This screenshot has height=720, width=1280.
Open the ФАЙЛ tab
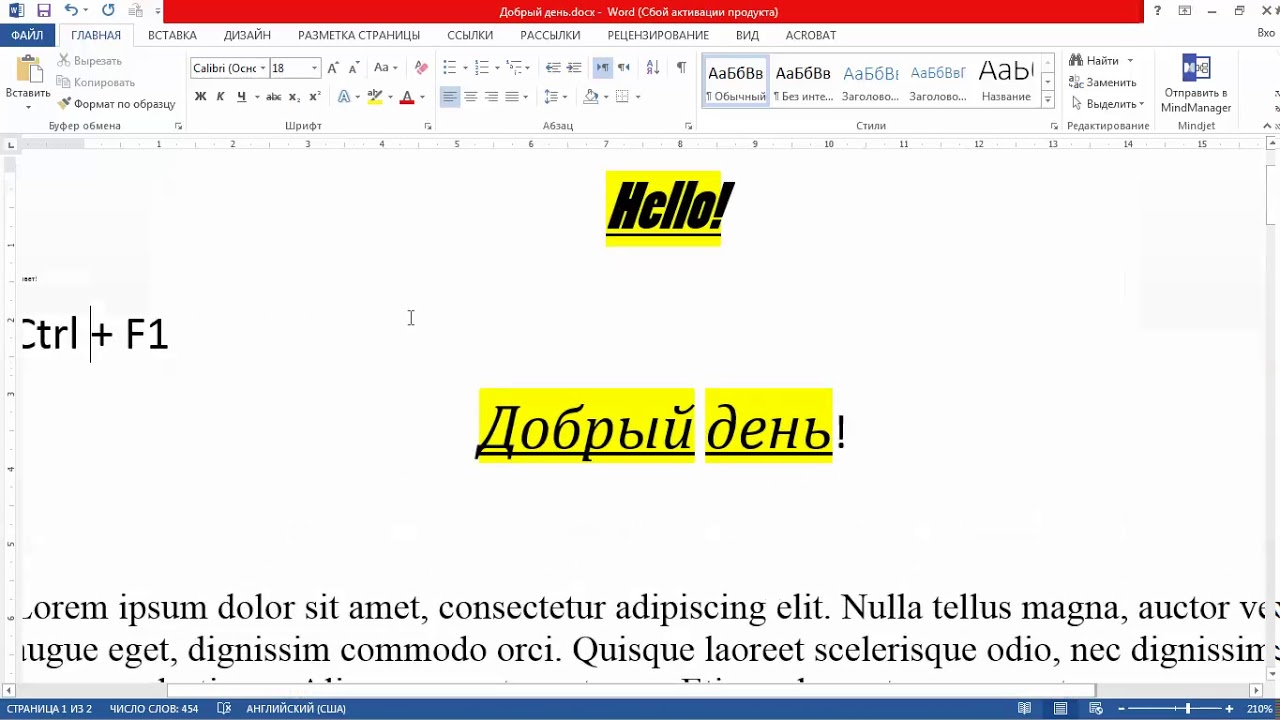27,35
